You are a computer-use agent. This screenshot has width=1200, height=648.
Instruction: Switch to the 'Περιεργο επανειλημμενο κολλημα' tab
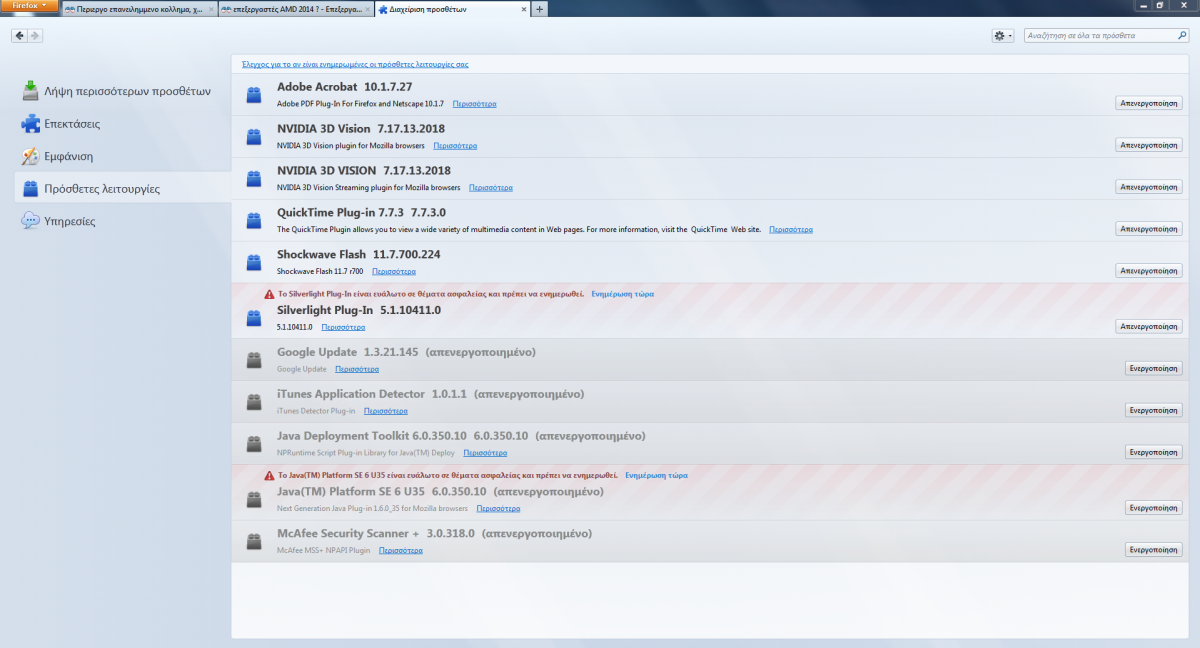(138, 9)
